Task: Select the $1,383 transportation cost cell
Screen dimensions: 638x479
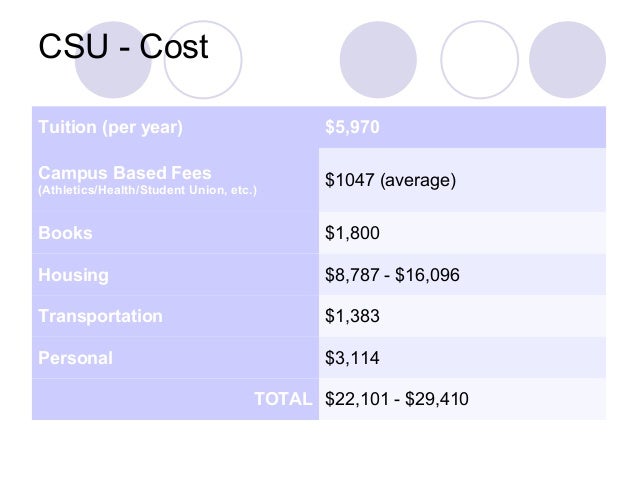Action: [462, 316]
